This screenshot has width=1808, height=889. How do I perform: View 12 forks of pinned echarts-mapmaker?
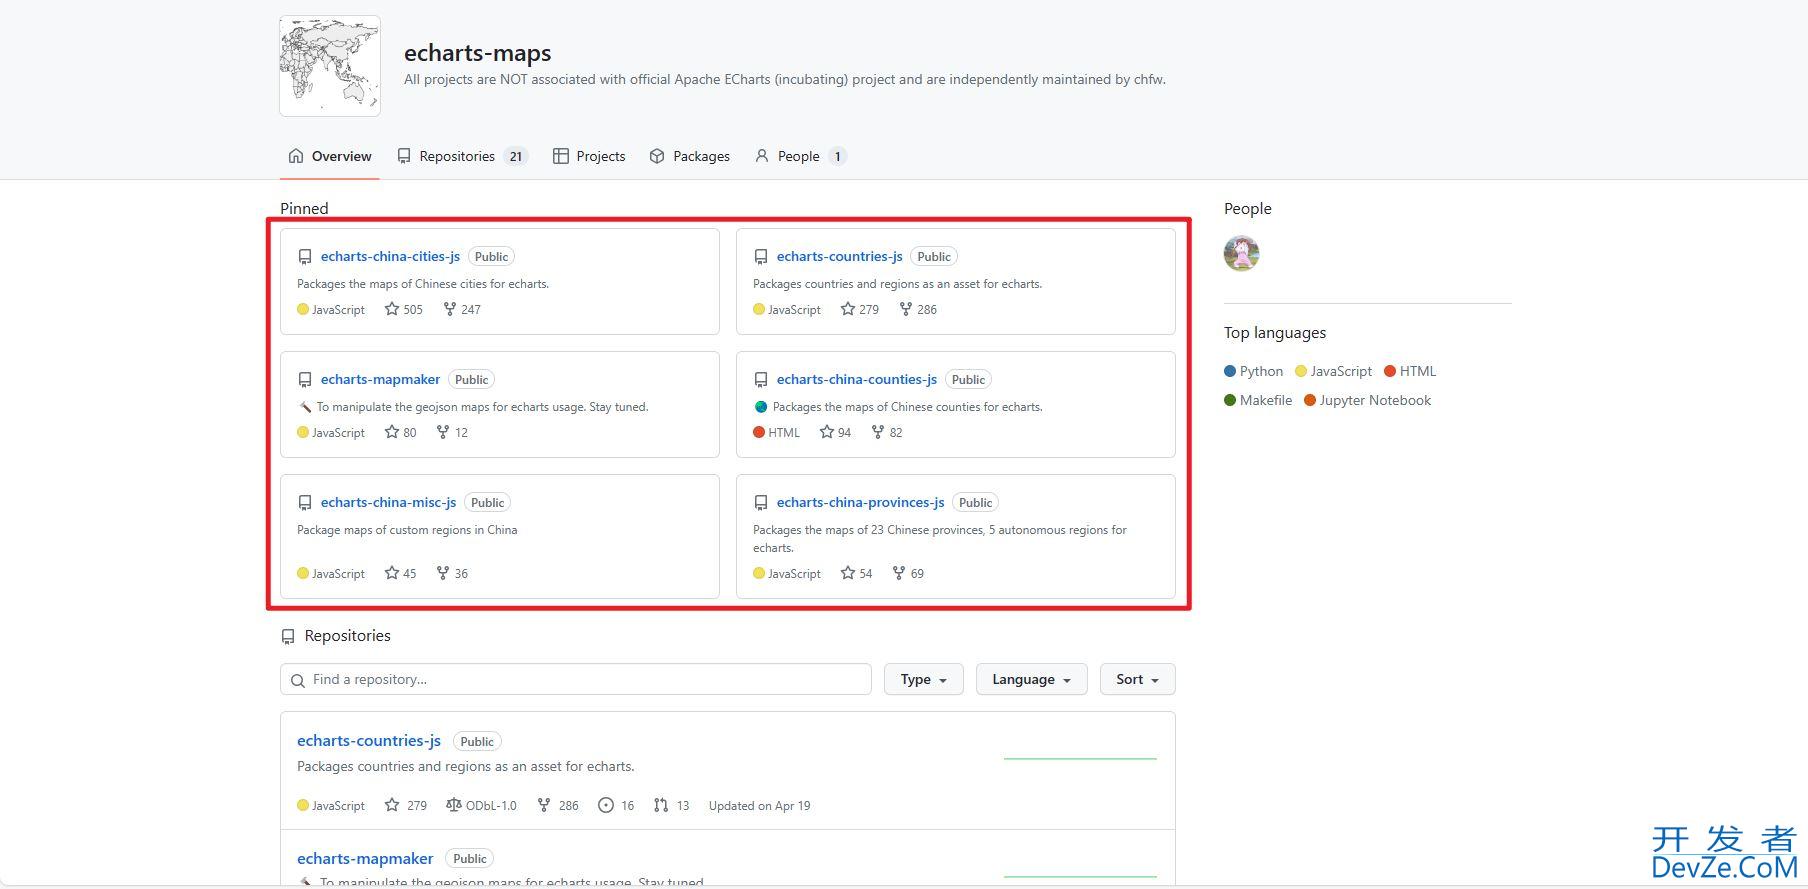(452, 432)
